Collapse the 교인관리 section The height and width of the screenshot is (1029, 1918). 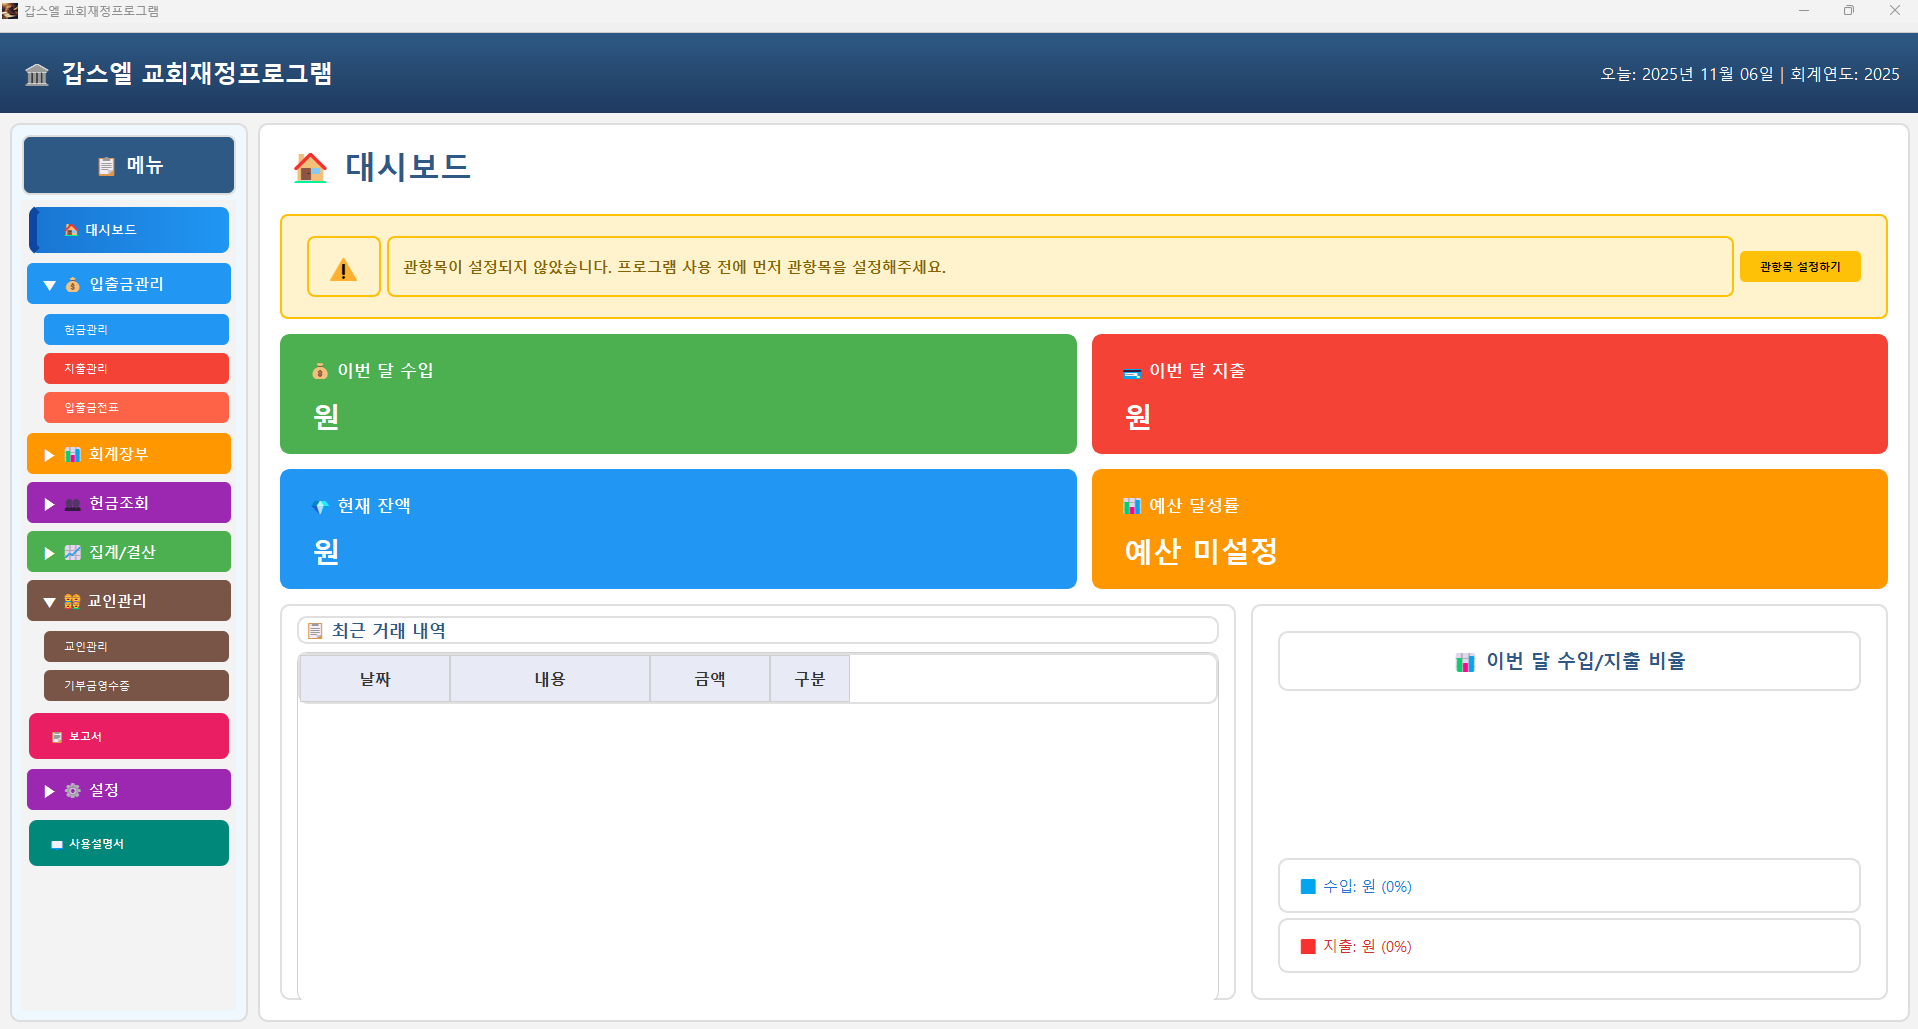pyautogui.click(x=128, y=601)
